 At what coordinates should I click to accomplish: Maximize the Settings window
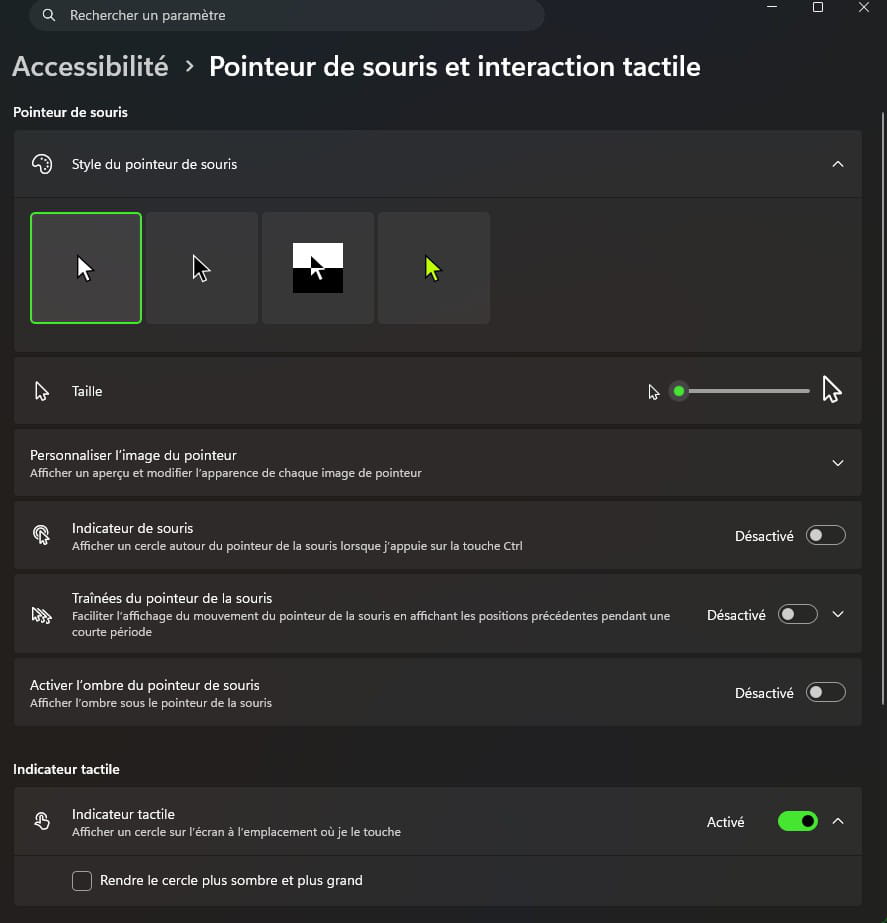tap(818, 7)
